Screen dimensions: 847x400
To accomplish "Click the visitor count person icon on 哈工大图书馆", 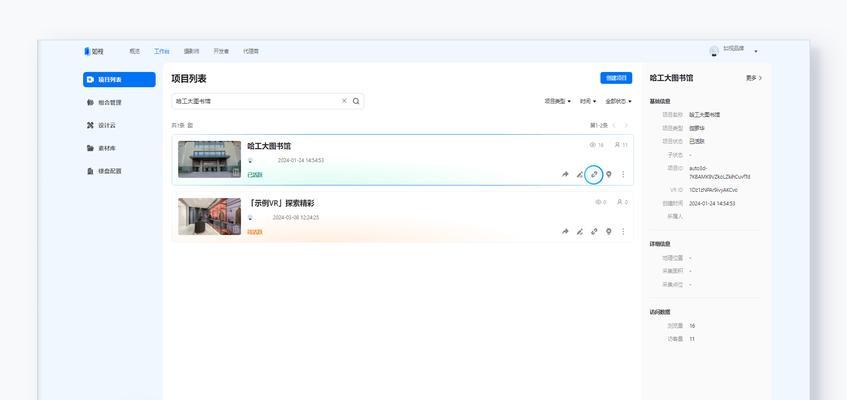I will (617, 145).
